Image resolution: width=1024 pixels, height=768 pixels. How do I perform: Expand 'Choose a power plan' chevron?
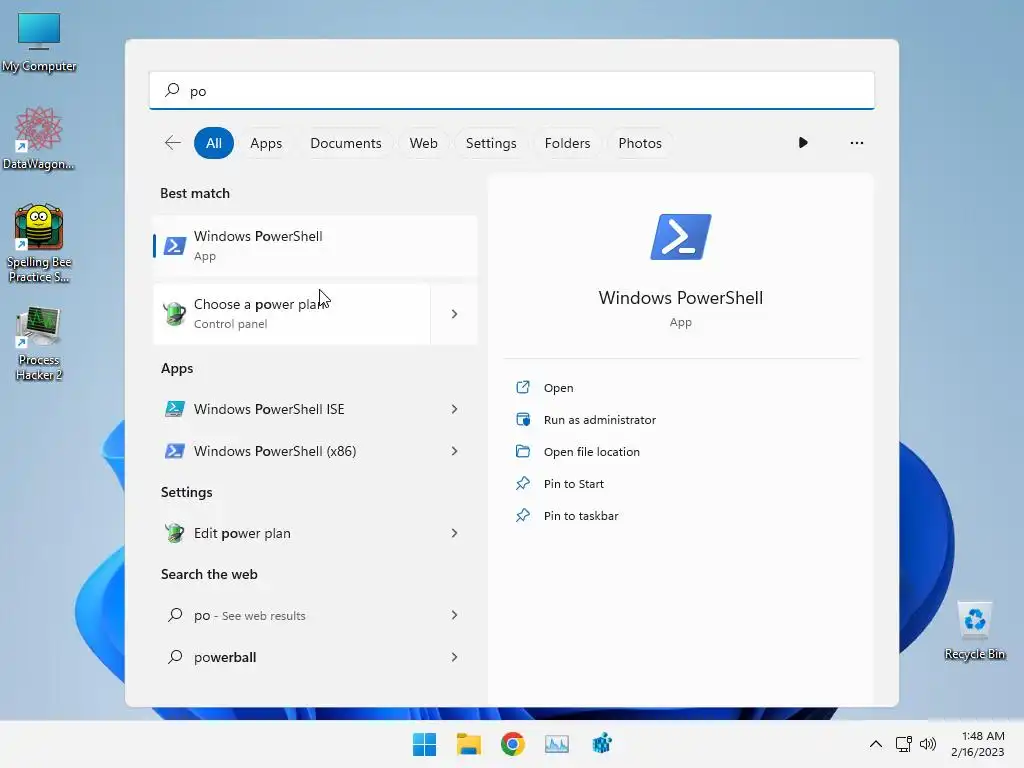[455, 314]
